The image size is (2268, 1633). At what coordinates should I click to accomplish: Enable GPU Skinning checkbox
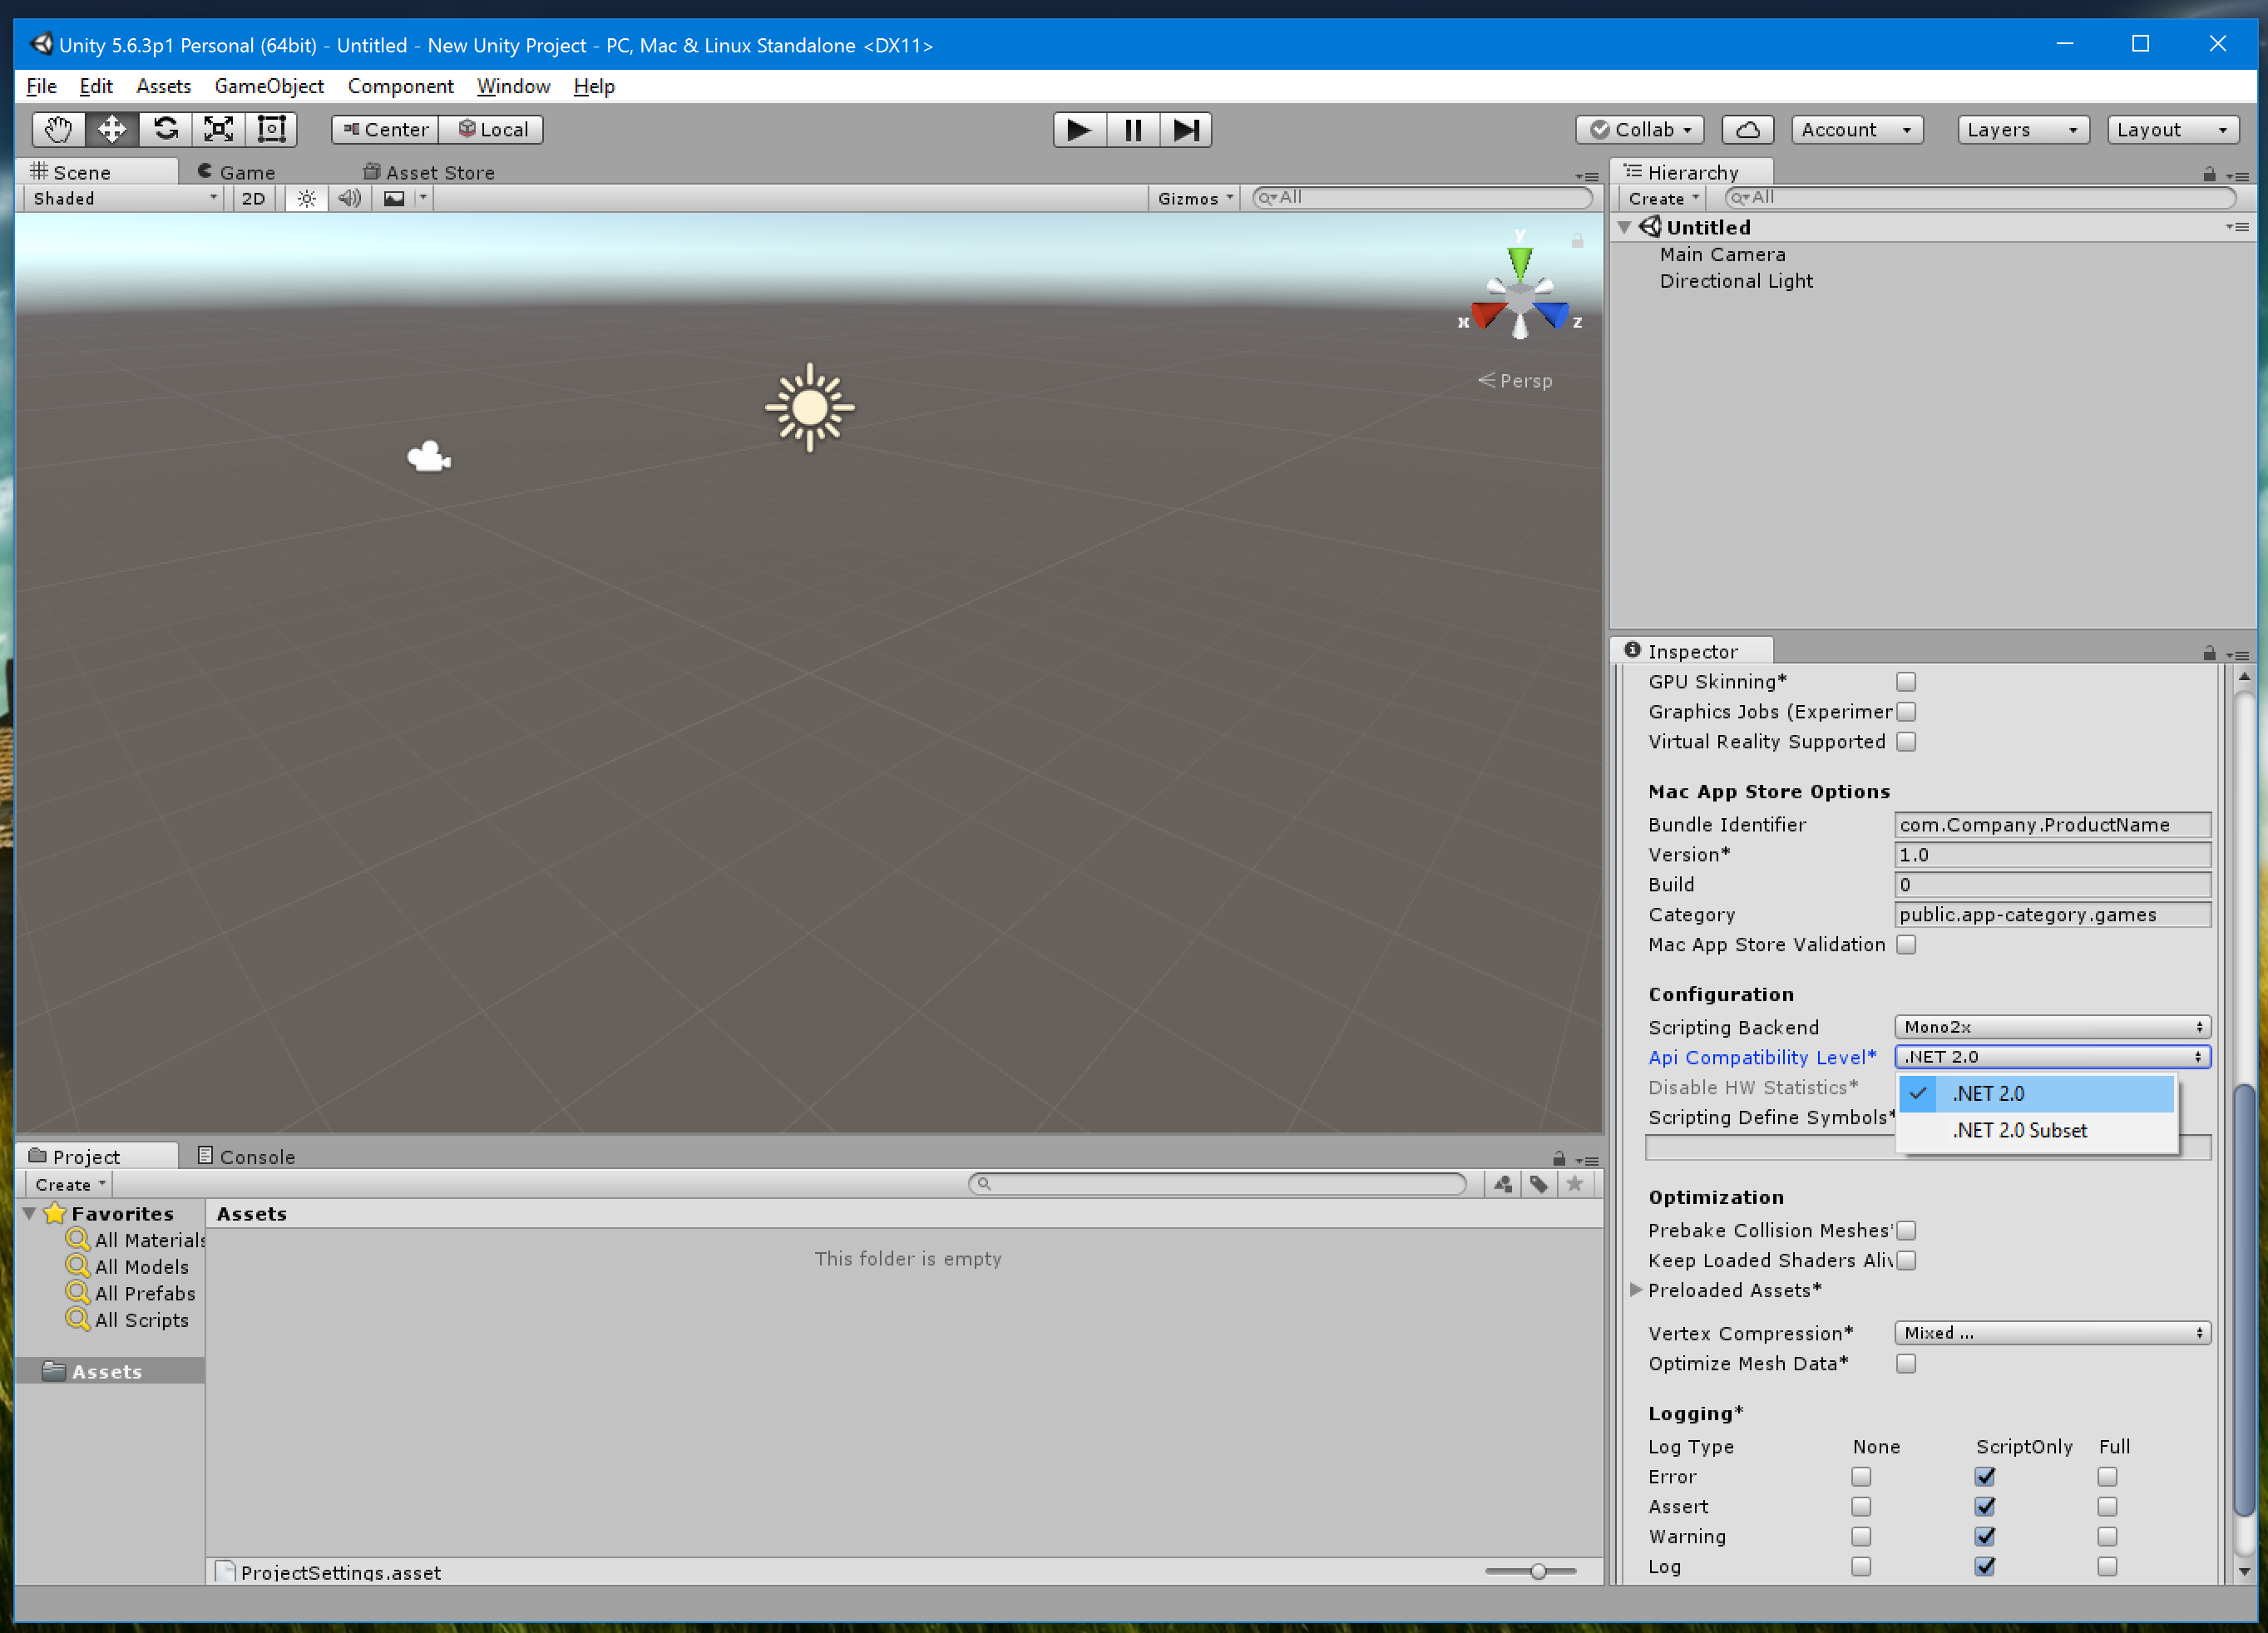tap(1906, 682)
